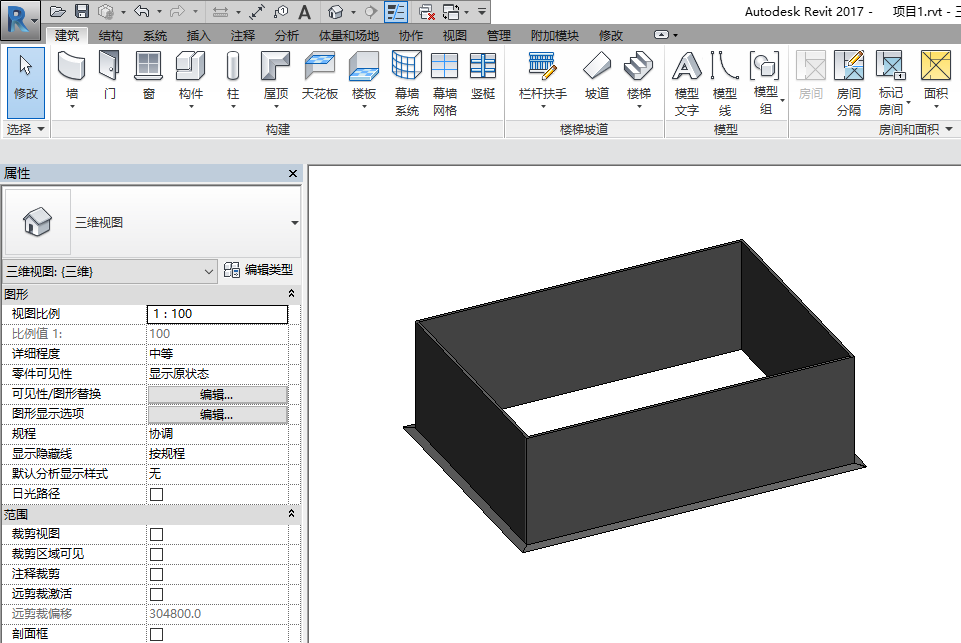Select the 面积 (Area) tool
Image resolution: width=961 pixels, height=643 pixels.
(936, 80)
